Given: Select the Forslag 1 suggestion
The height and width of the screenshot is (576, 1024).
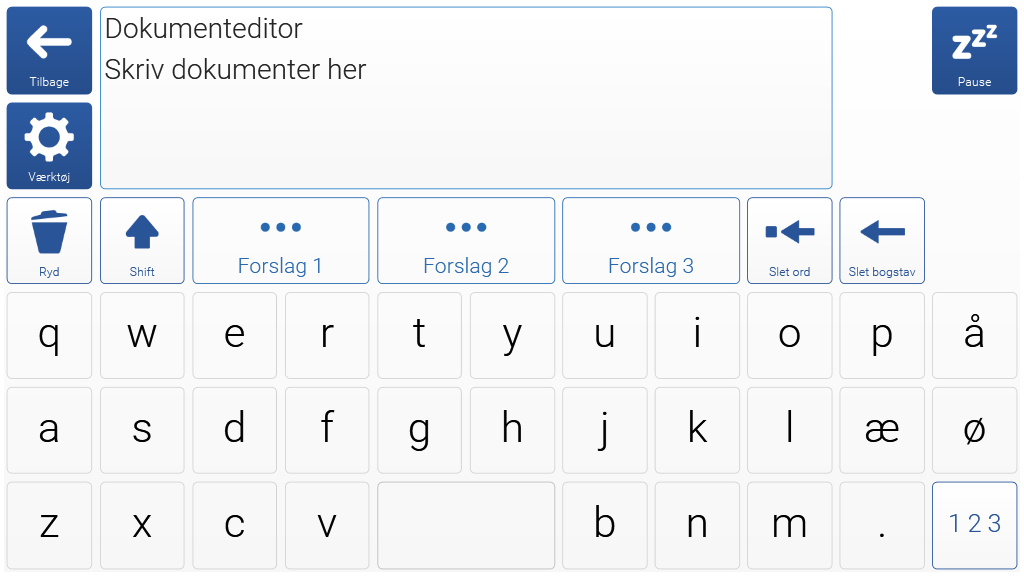Looking at the screenshot, I should click(x=281, y=241).
